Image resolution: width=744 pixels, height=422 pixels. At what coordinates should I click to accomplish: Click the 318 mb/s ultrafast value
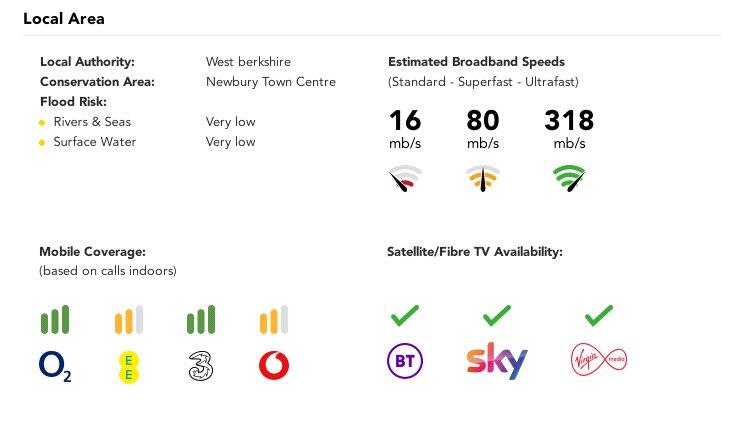click(569, 129)
